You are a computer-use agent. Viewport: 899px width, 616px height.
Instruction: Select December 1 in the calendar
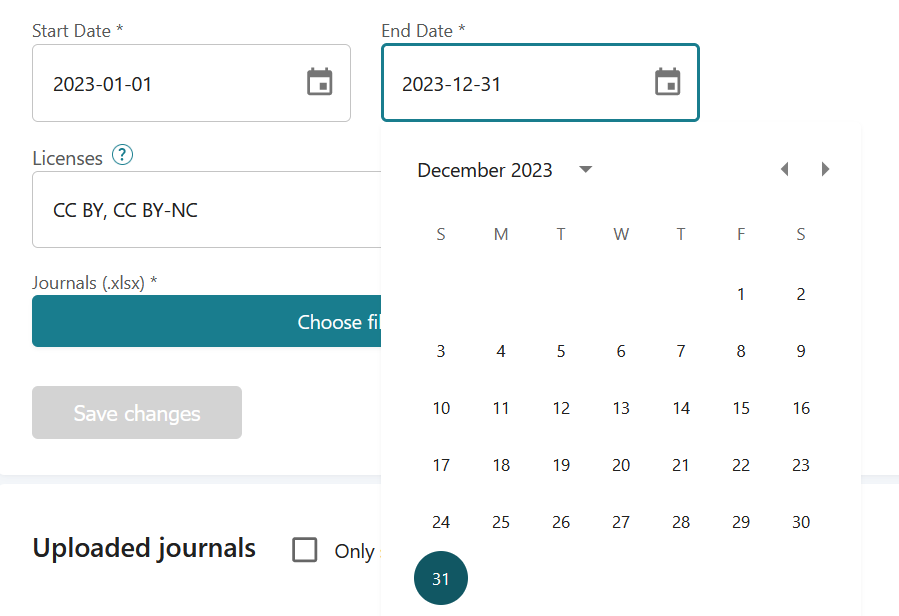click(741, 293)
